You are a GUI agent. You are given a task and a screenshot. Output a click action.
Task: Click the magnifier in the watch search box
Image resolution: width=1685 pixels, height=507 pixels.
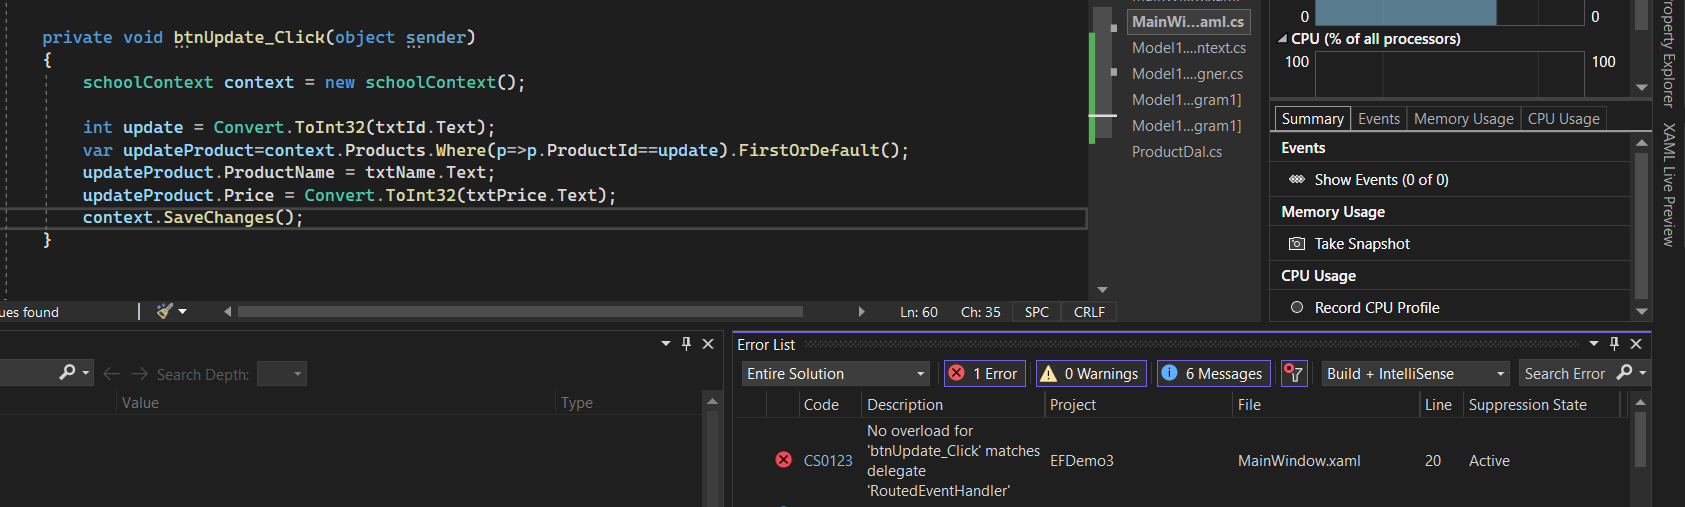(x=67, y=373)
